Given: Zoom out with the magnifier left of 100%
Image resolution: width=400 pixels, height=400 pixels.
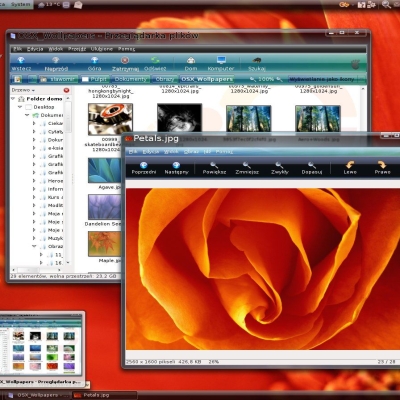Looking at the screenshot, I should click(253, 79).
